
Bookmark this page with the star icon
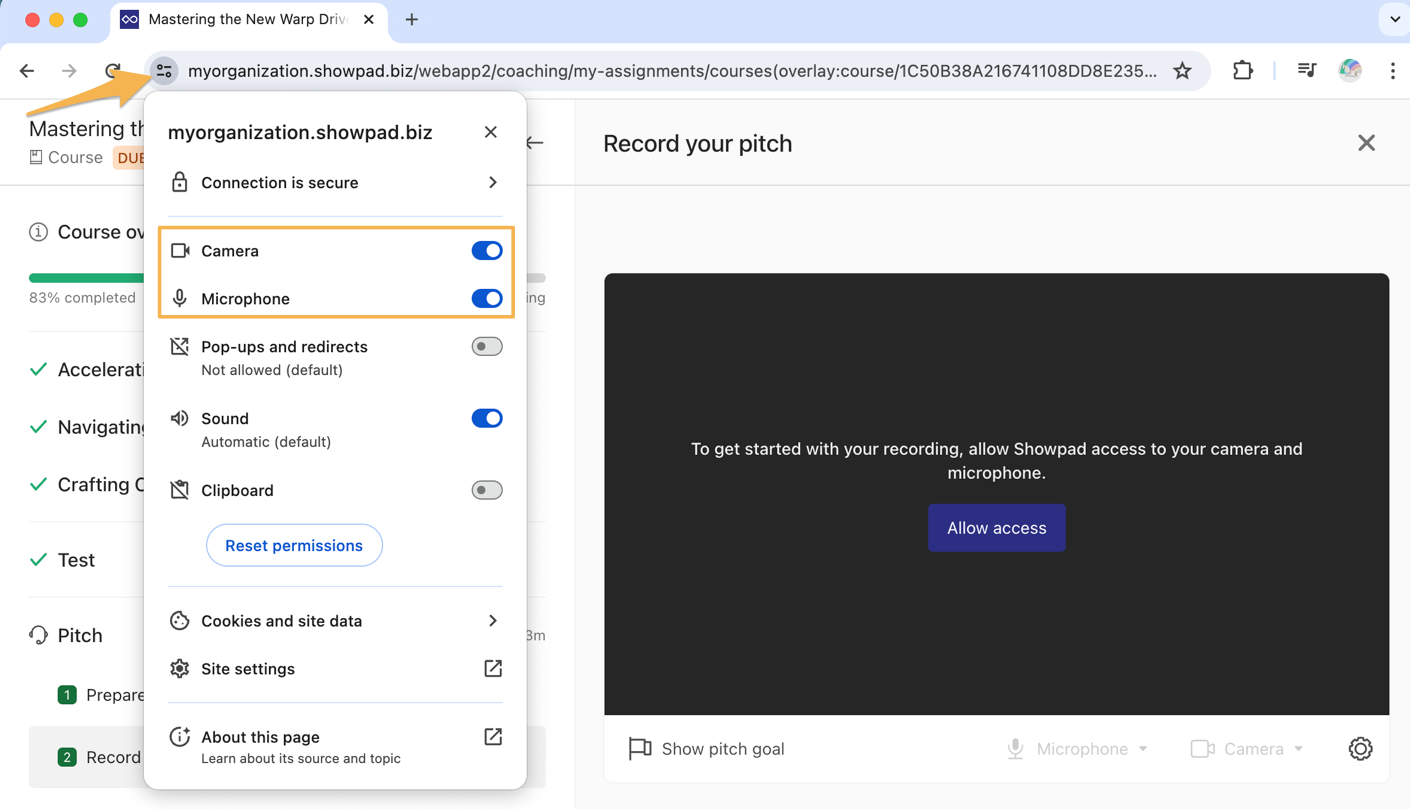[x=1182, y=71]
